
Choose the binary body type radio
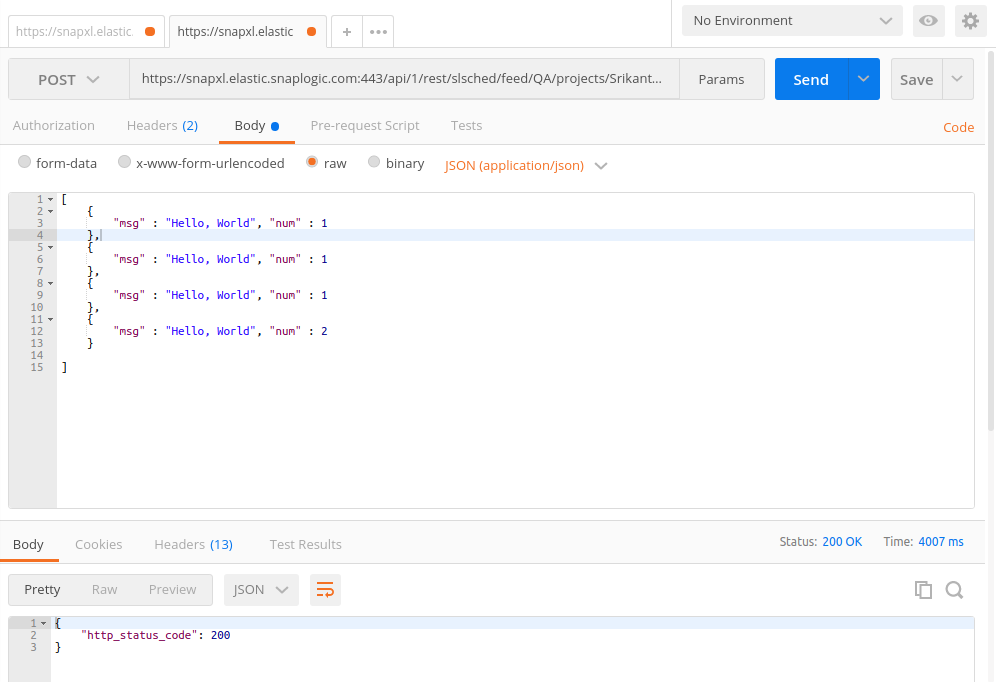pos(374,163)
